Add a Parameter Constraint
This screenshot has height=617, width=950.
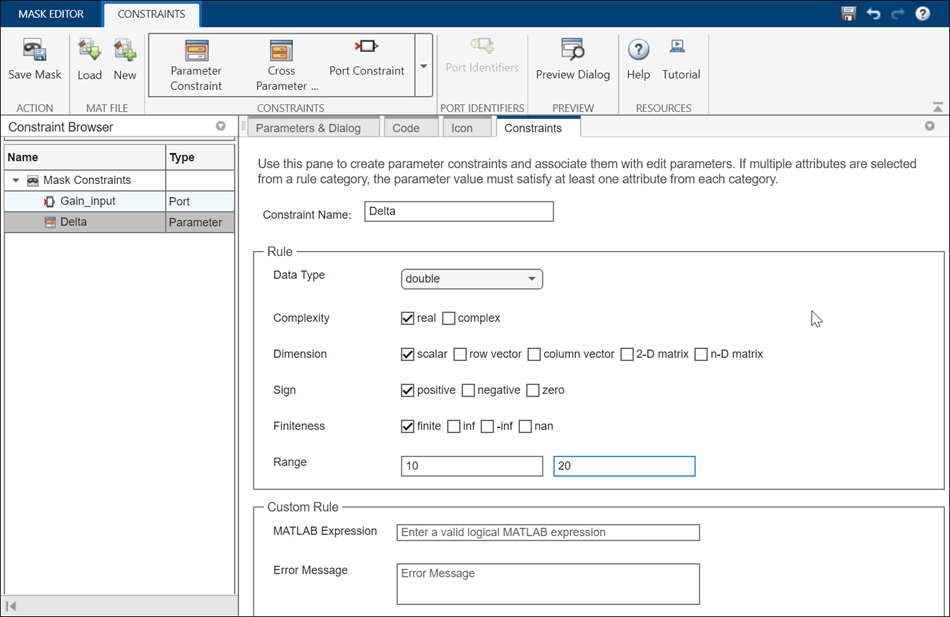coord(196,65)
